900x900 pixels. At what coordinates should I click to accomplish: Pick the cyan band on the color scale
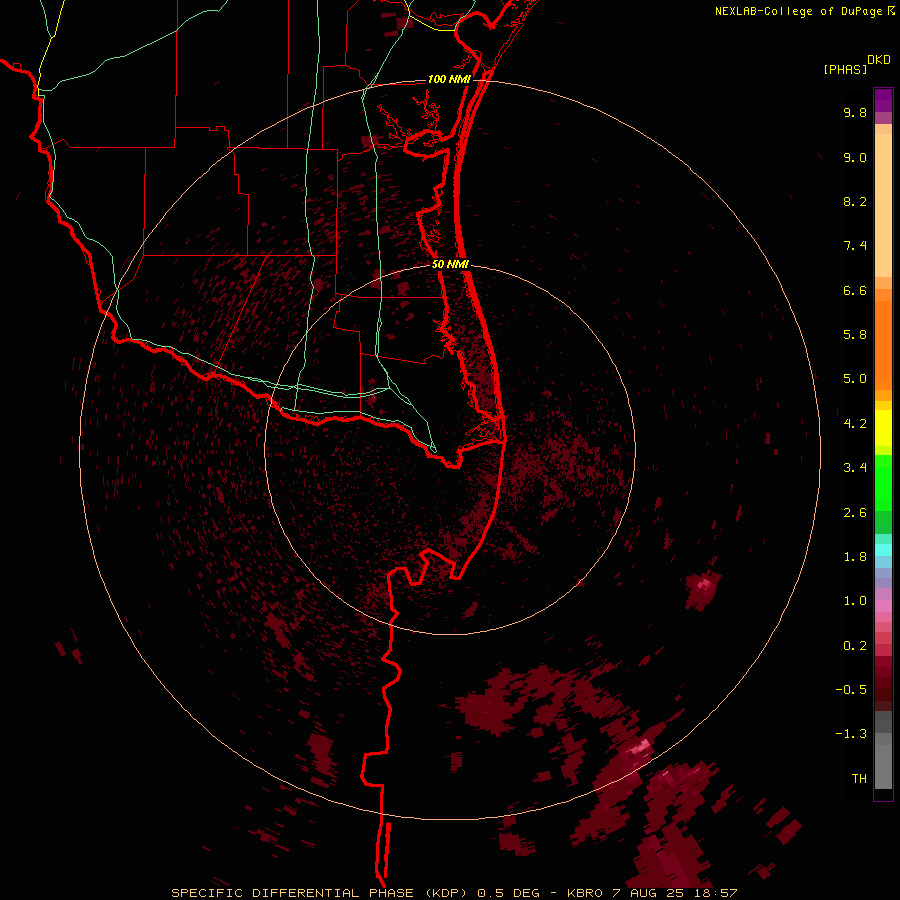point(883,550)
